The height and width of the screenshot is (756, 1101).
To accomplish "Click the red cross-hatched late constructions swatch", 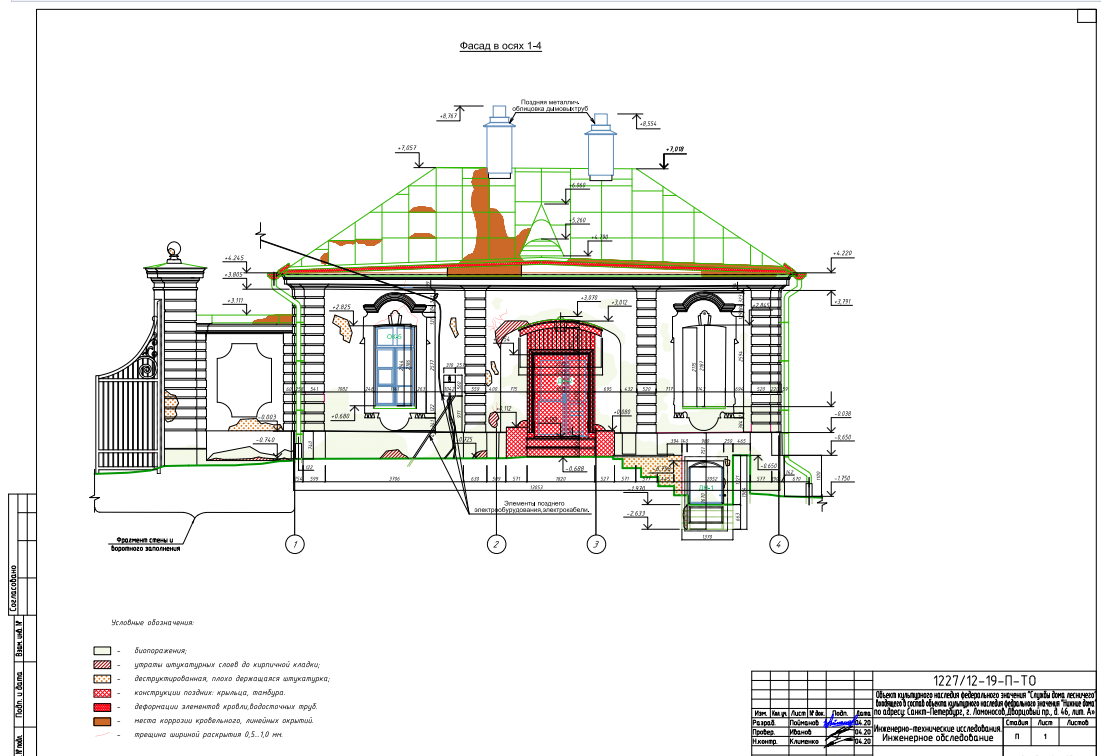I will (103, 693).
